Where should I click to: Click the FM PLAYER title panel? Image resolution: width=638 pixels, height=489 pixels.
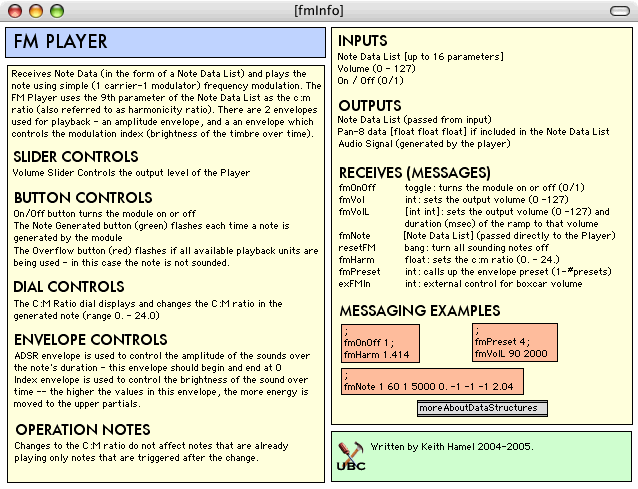[x=165, y=43]
